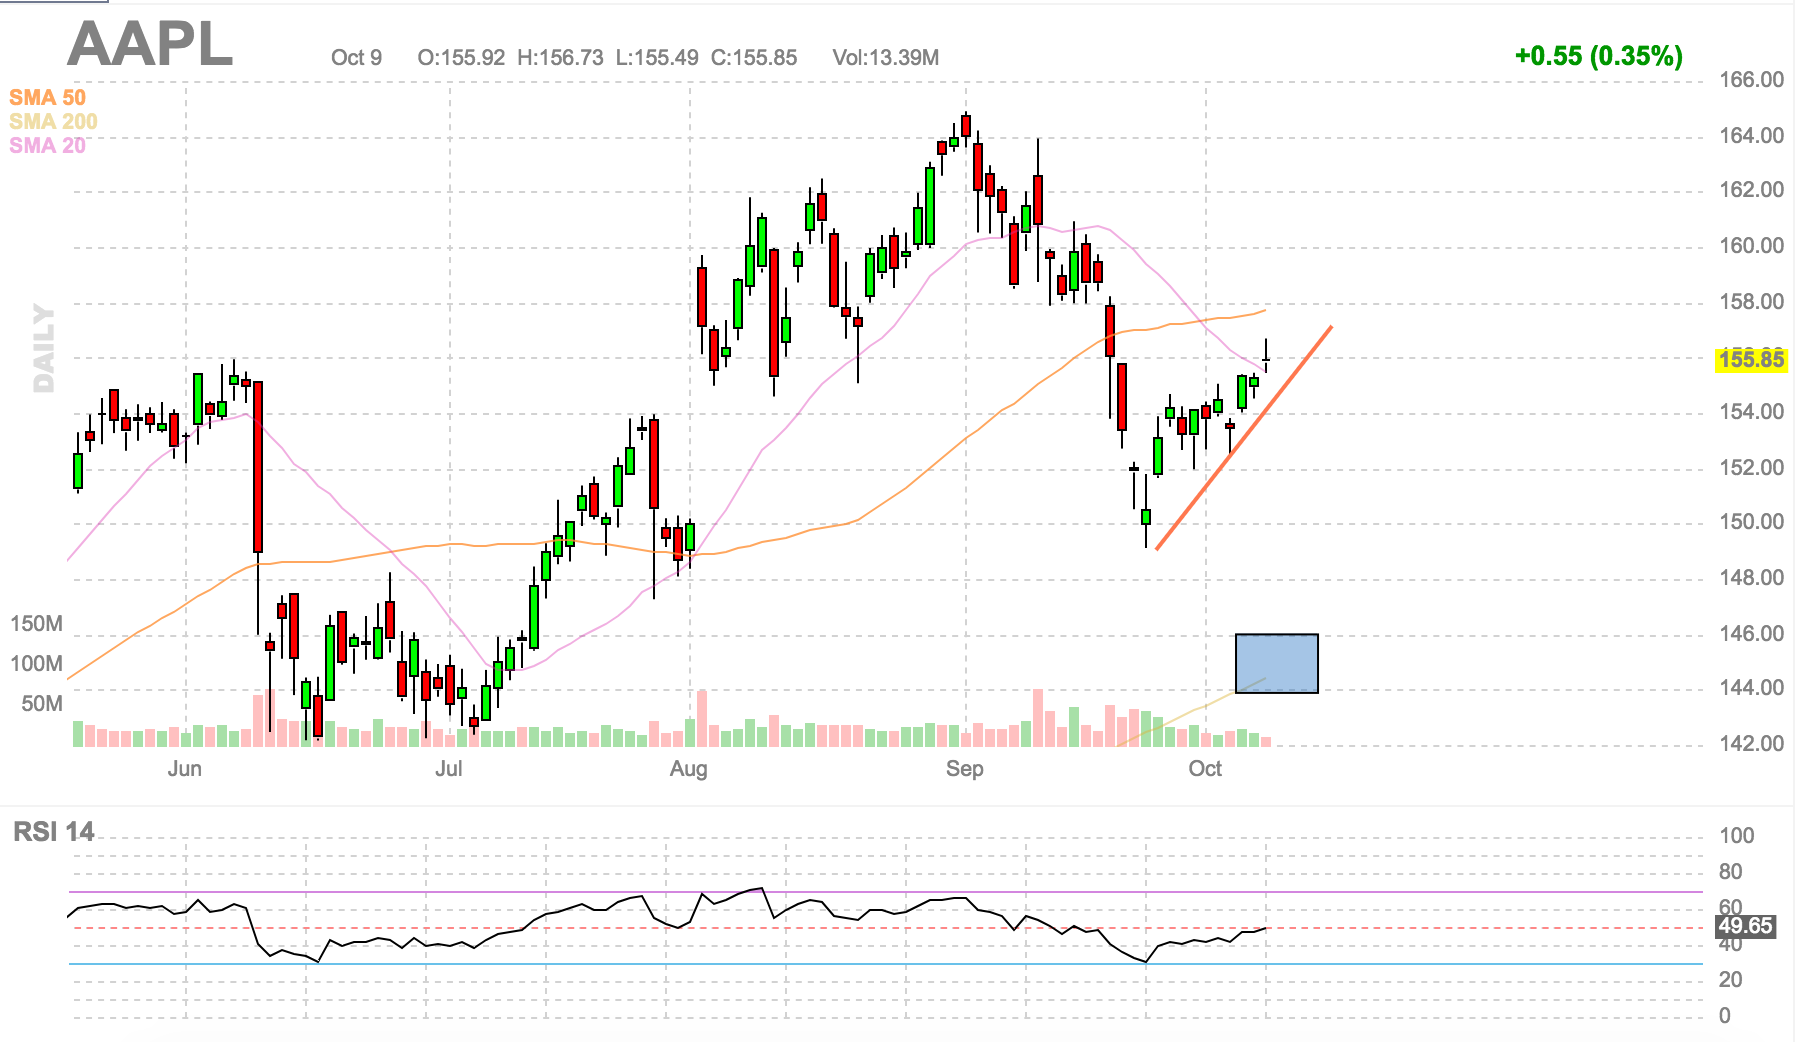Click the 166.00 price axis label
The image size is (1802, 1042).
pos(1750,80)
